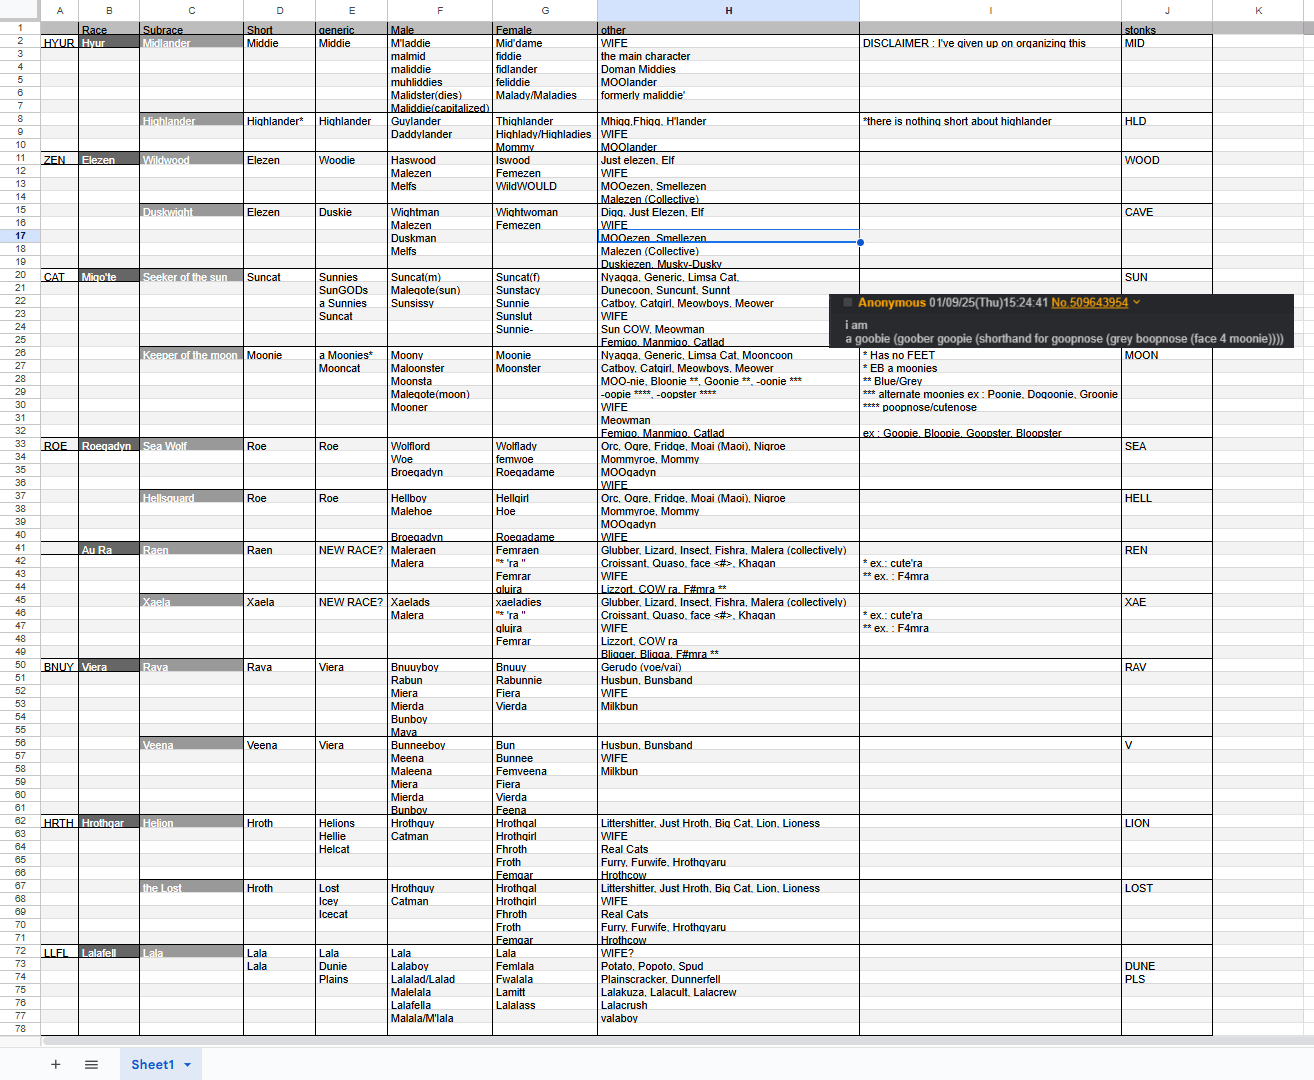Select row 17 header
The width and height of the screenshot is (1314, 1080).
(20, 236)
